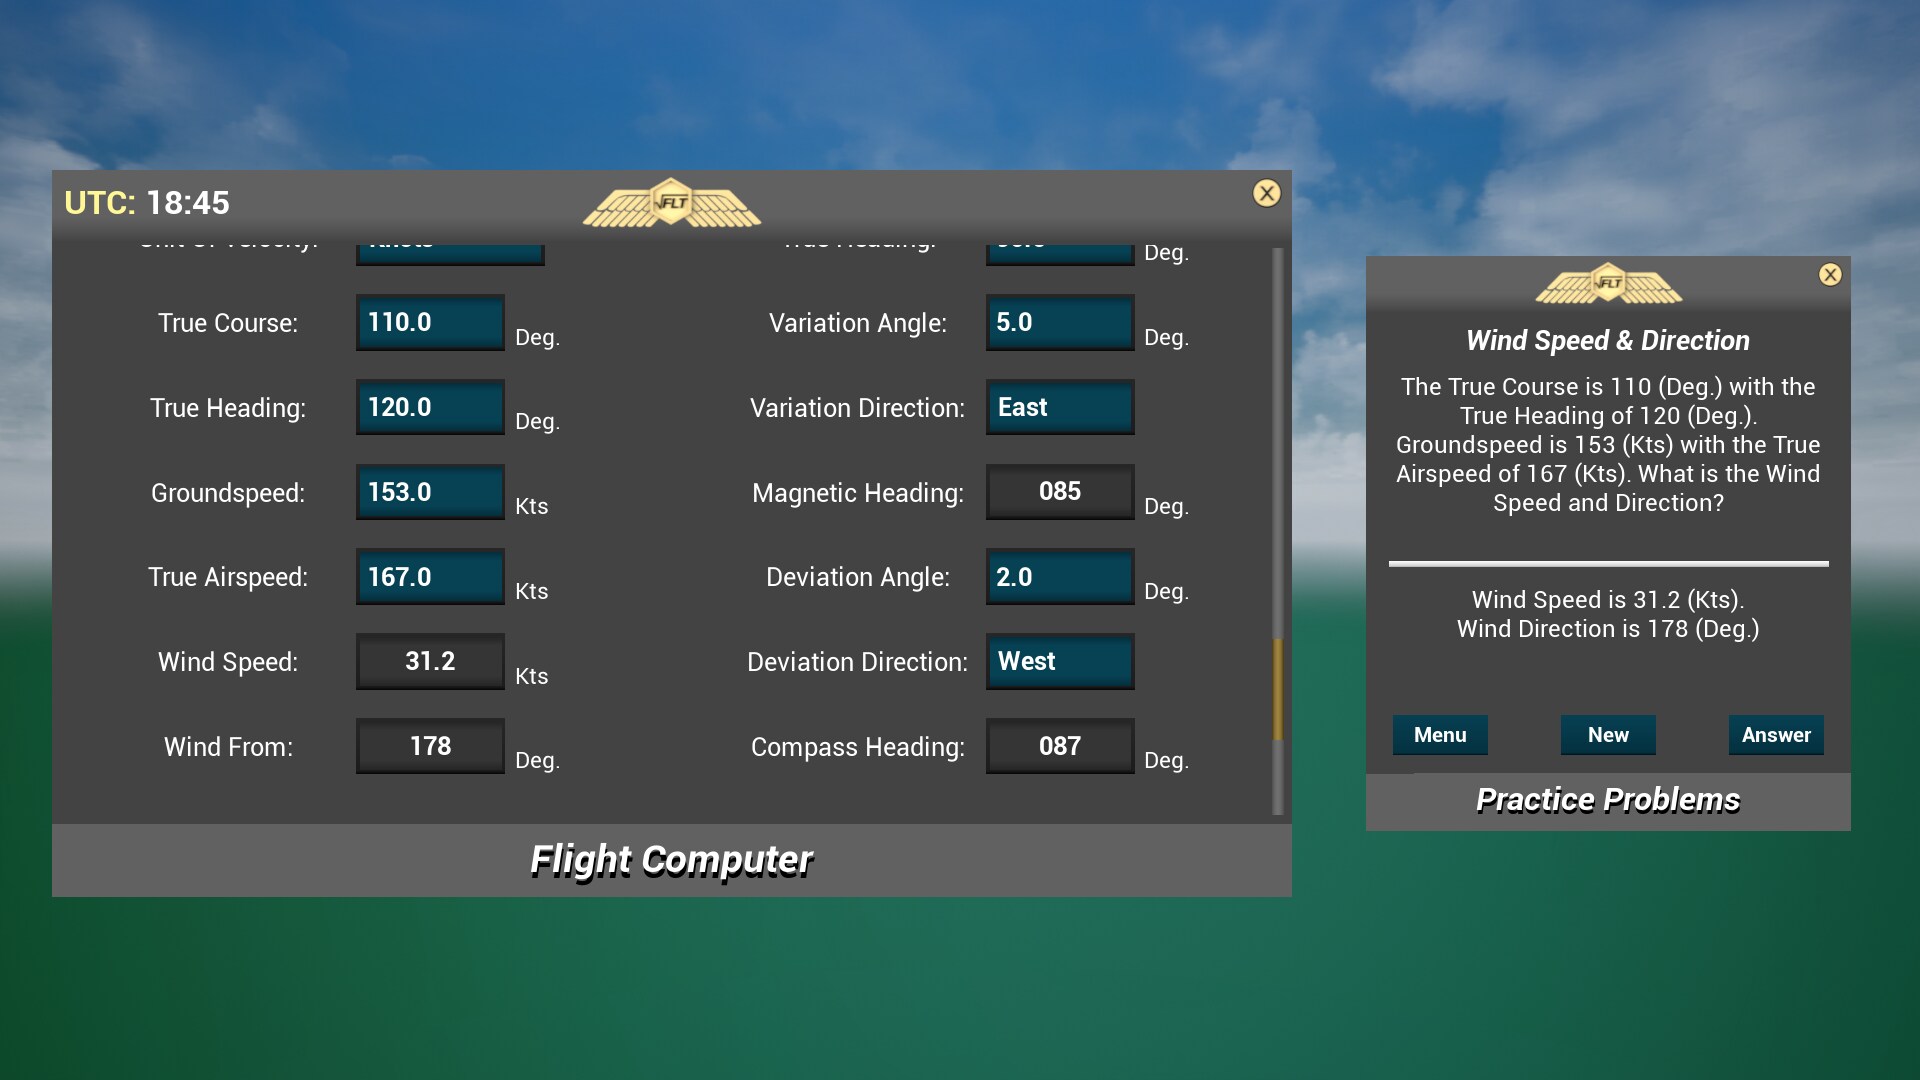Viewport: 1920px width, 1080px height.
Task: Click the FLT emblem atop Practice Problems panel
Action: coord(1607,283)
